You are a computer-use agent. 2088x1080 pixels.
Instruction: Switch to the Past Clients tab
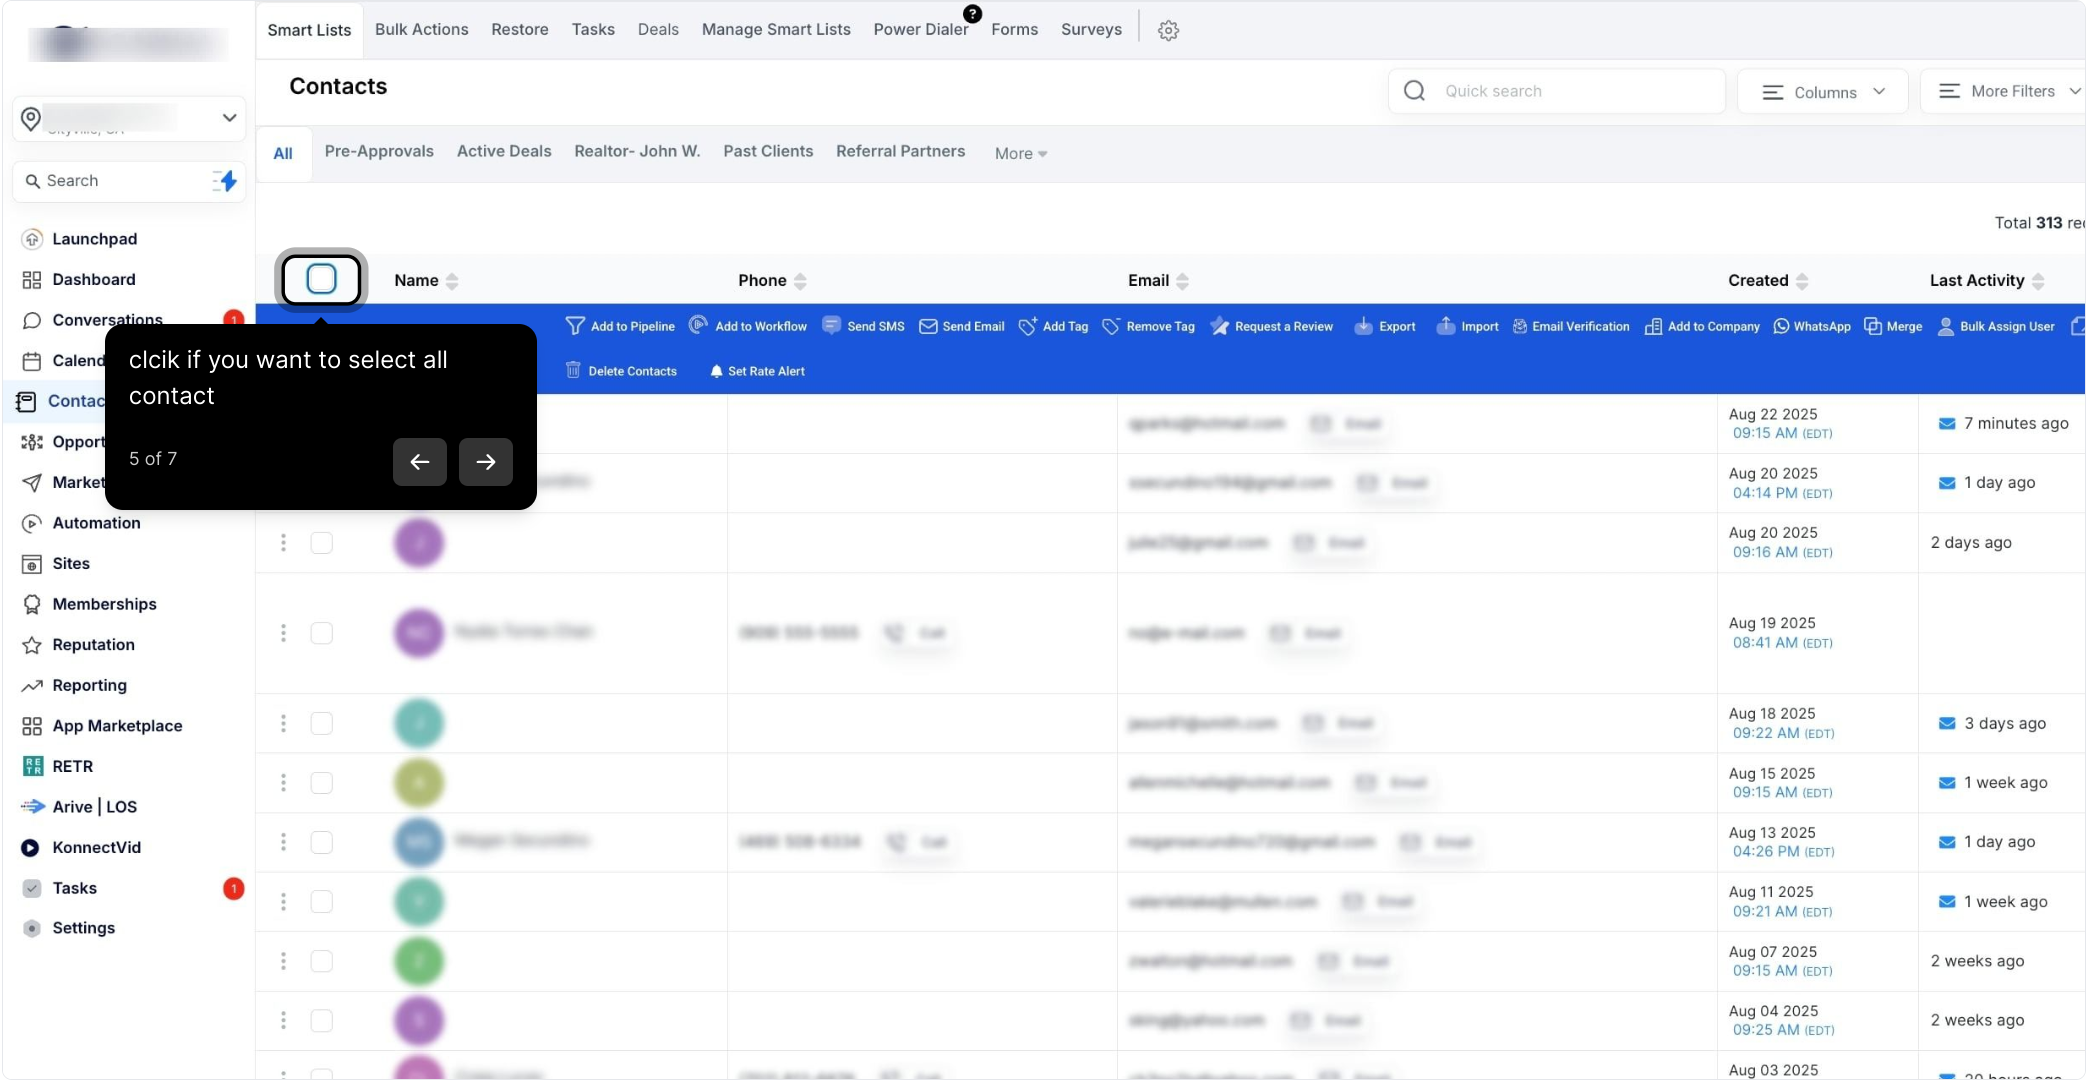coord(768,151)
